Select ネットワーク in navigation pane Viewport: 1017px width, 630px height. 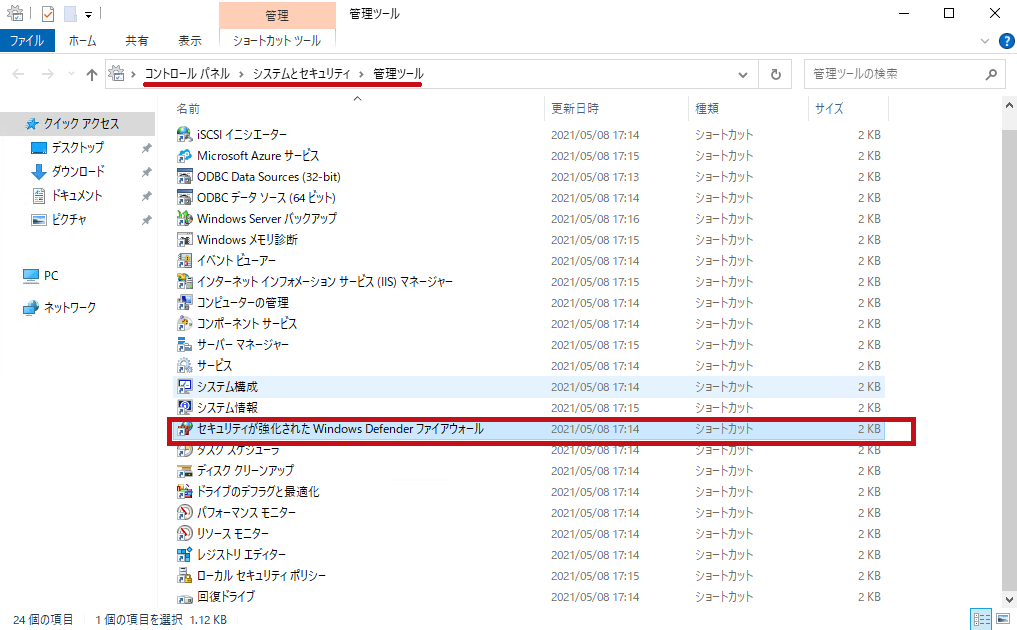tap(60, 308)
